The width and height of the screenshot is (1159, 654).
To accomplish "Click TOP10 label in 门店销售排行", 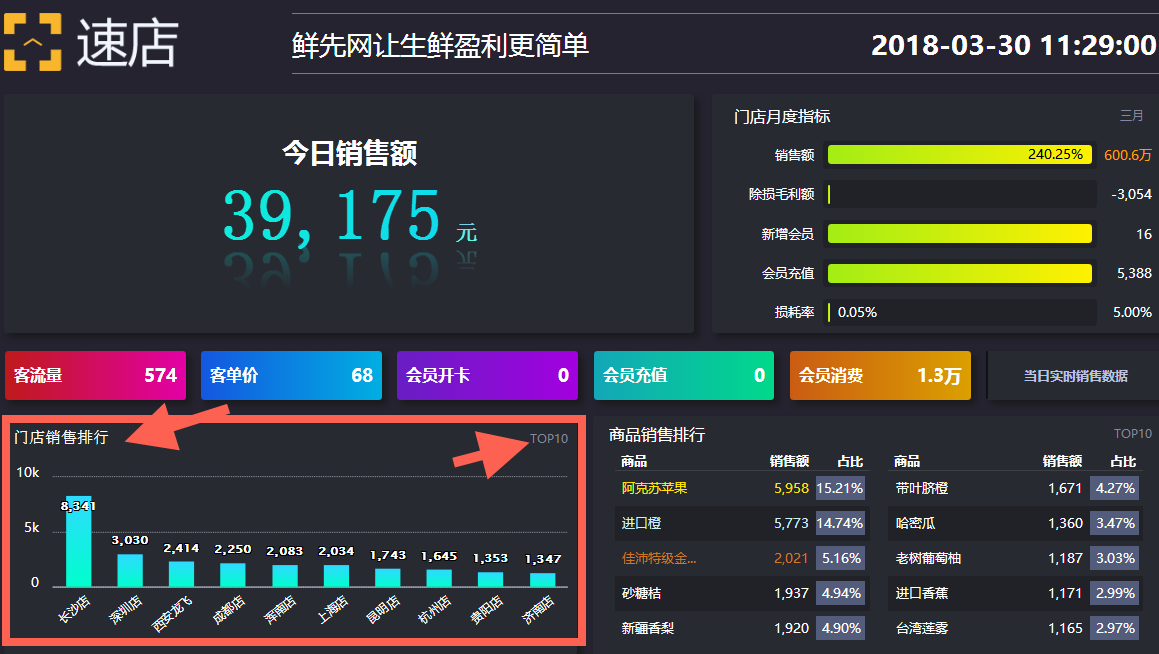I will click(x=548, y=438).
